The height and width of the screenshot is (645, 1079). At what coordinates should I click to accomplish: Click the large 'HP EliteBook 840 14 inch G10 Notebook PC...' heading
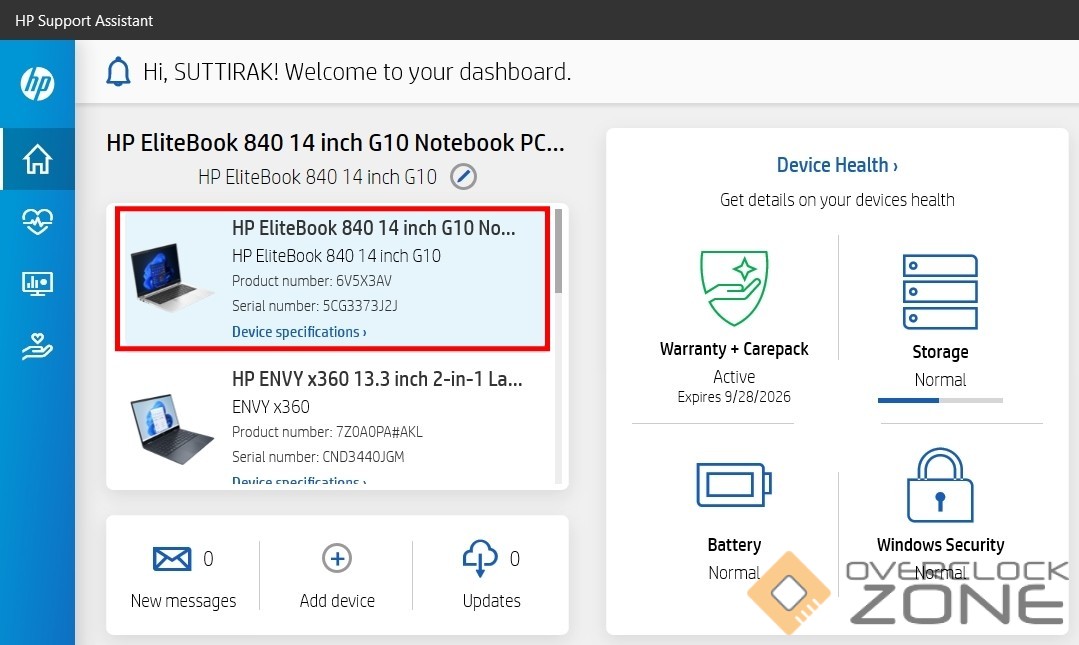(x=335, y=142)
